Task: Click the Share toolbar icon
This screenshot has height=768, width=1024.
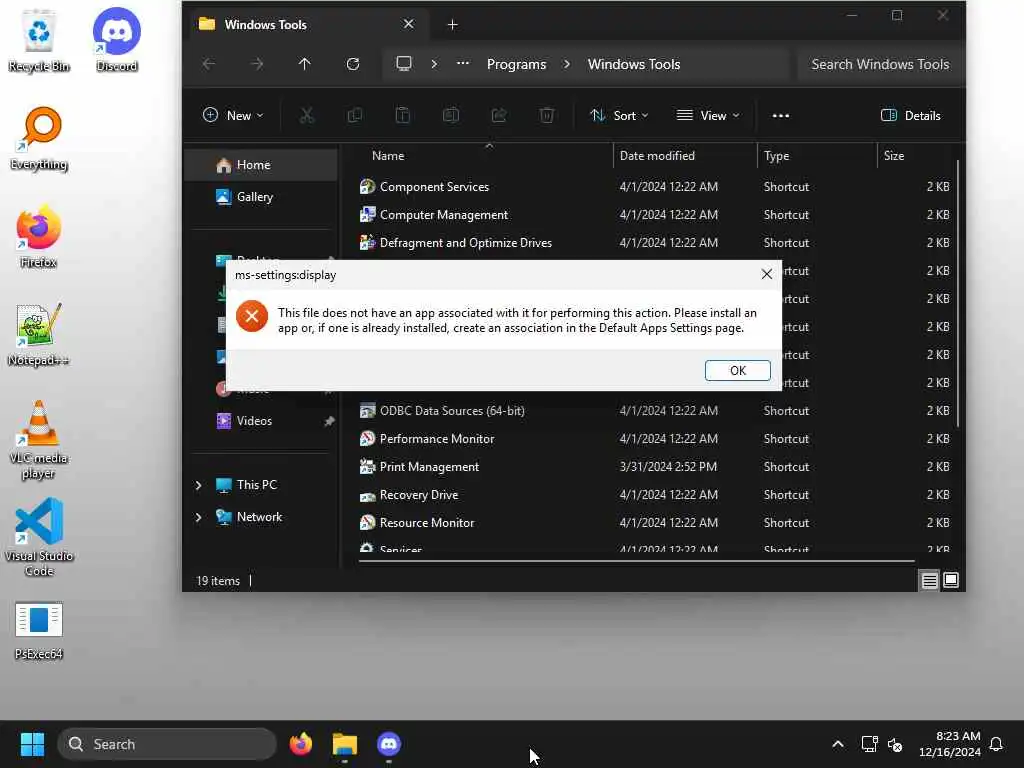Action: pyautogui.click(x=499, y=116)
